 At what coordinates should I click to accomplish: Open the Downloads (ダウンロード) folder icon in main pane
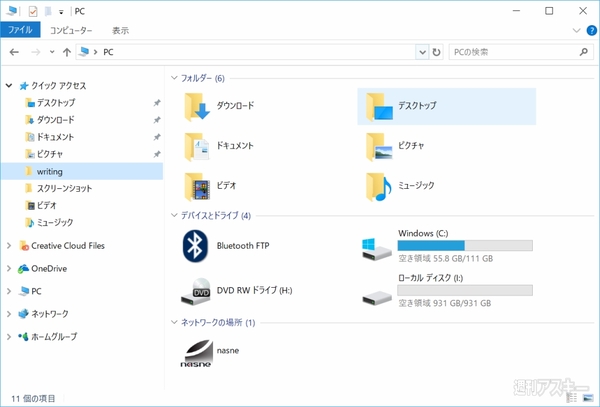(x=197, y=107)
